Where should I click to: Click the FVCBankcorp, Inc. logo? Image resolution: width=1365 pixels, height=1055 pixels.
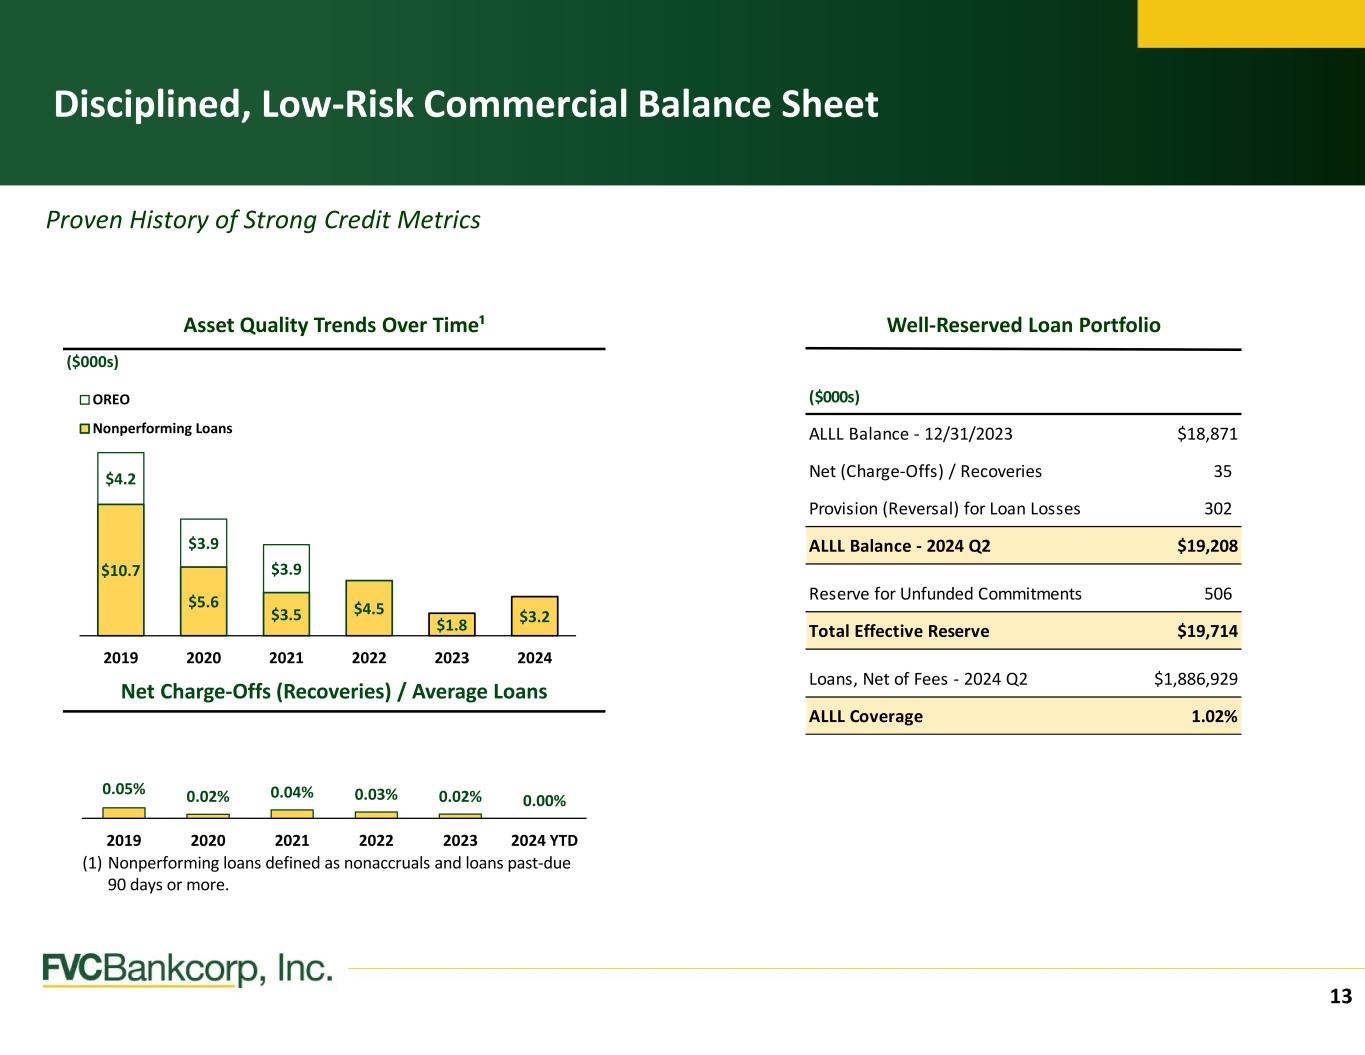[187, 969]
